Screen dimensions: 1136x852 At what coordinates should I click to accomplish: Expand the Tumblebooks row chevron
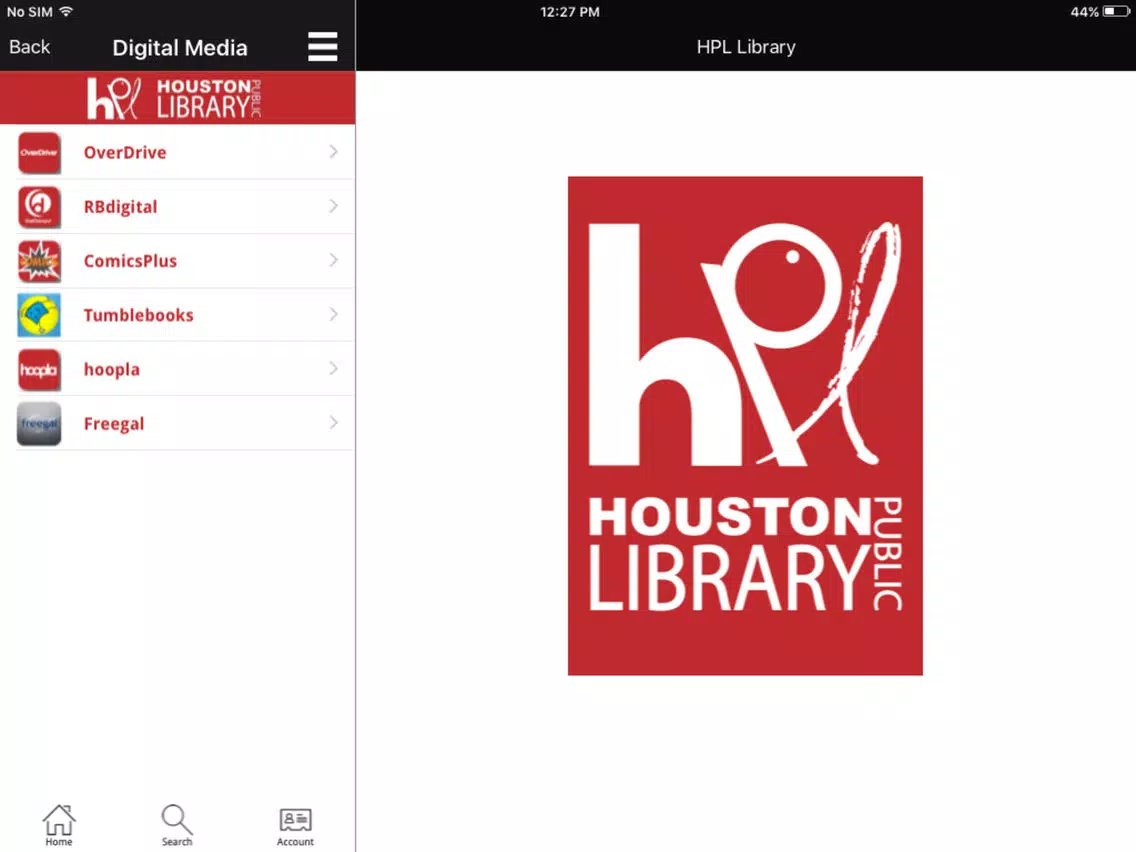coord(333,314)
